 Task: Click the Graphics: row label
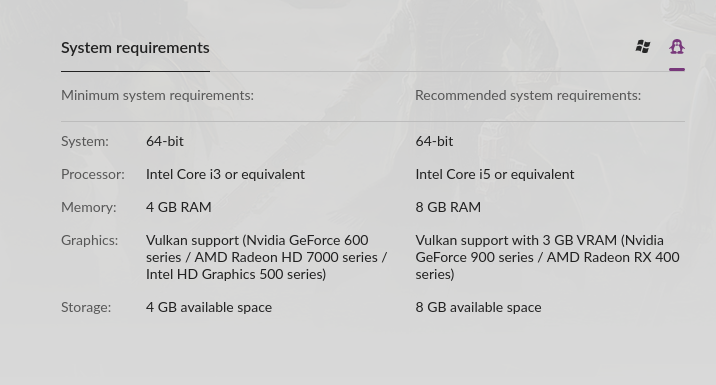90,240
